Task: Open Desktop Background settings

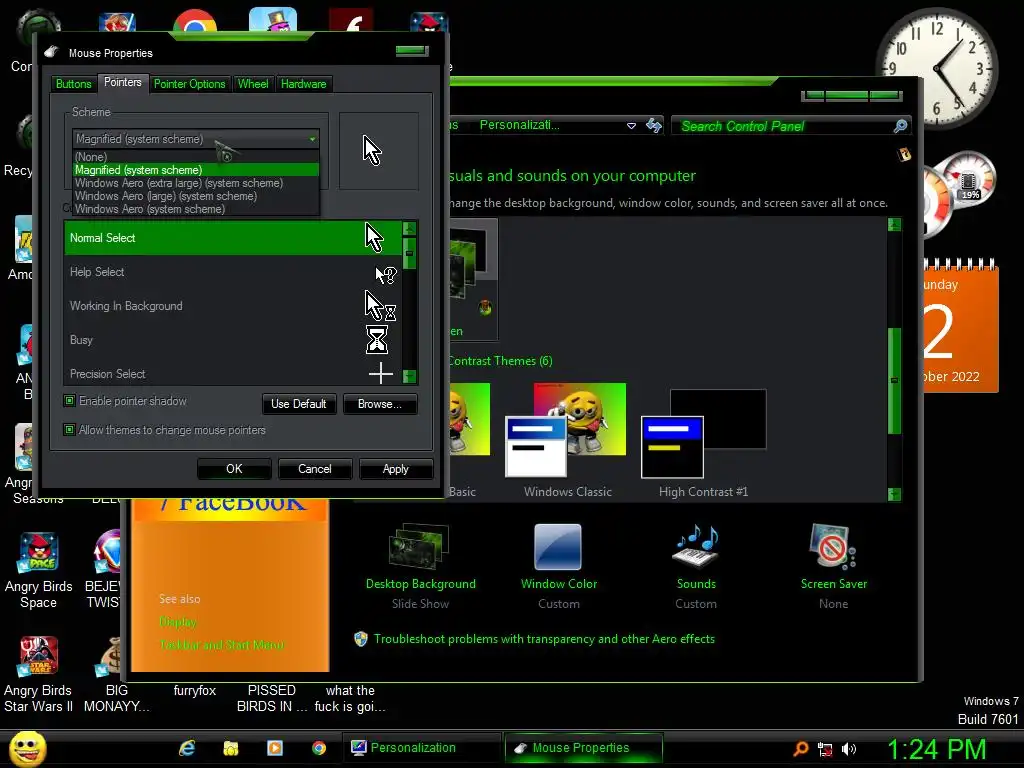Action: click(x=421, y=566)
